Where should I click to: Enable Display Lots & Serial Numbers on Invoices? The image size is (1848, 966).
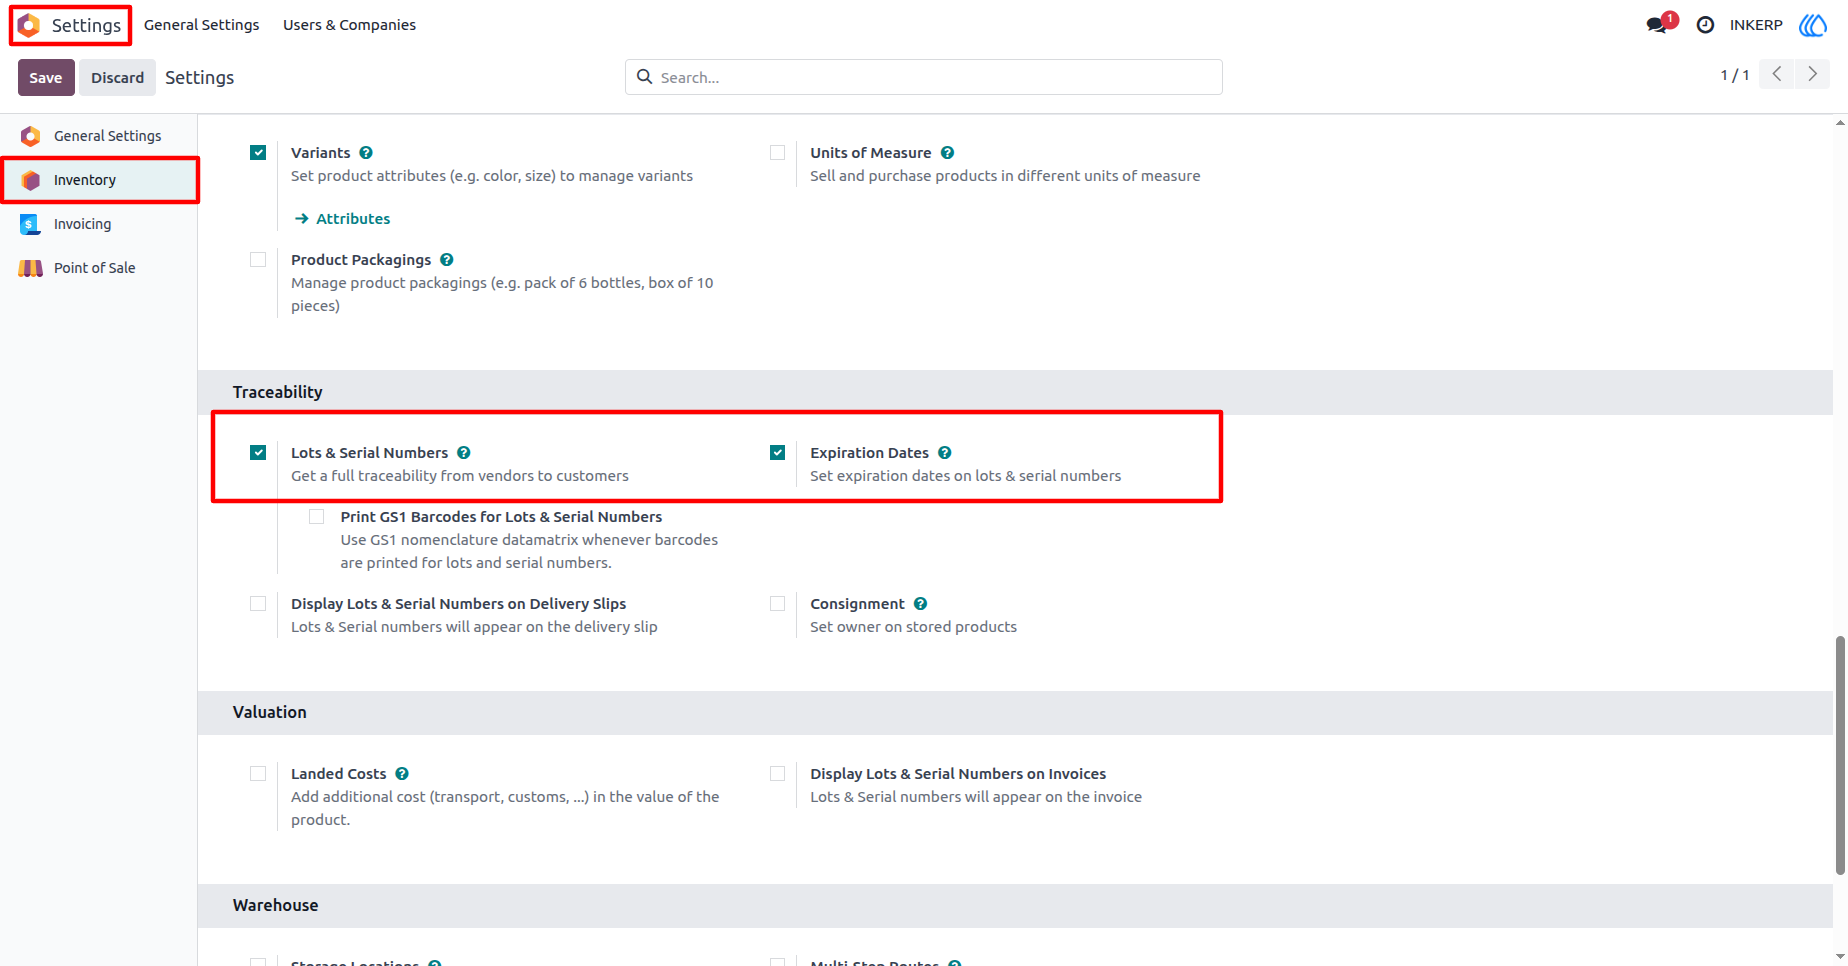click(778, 774)
